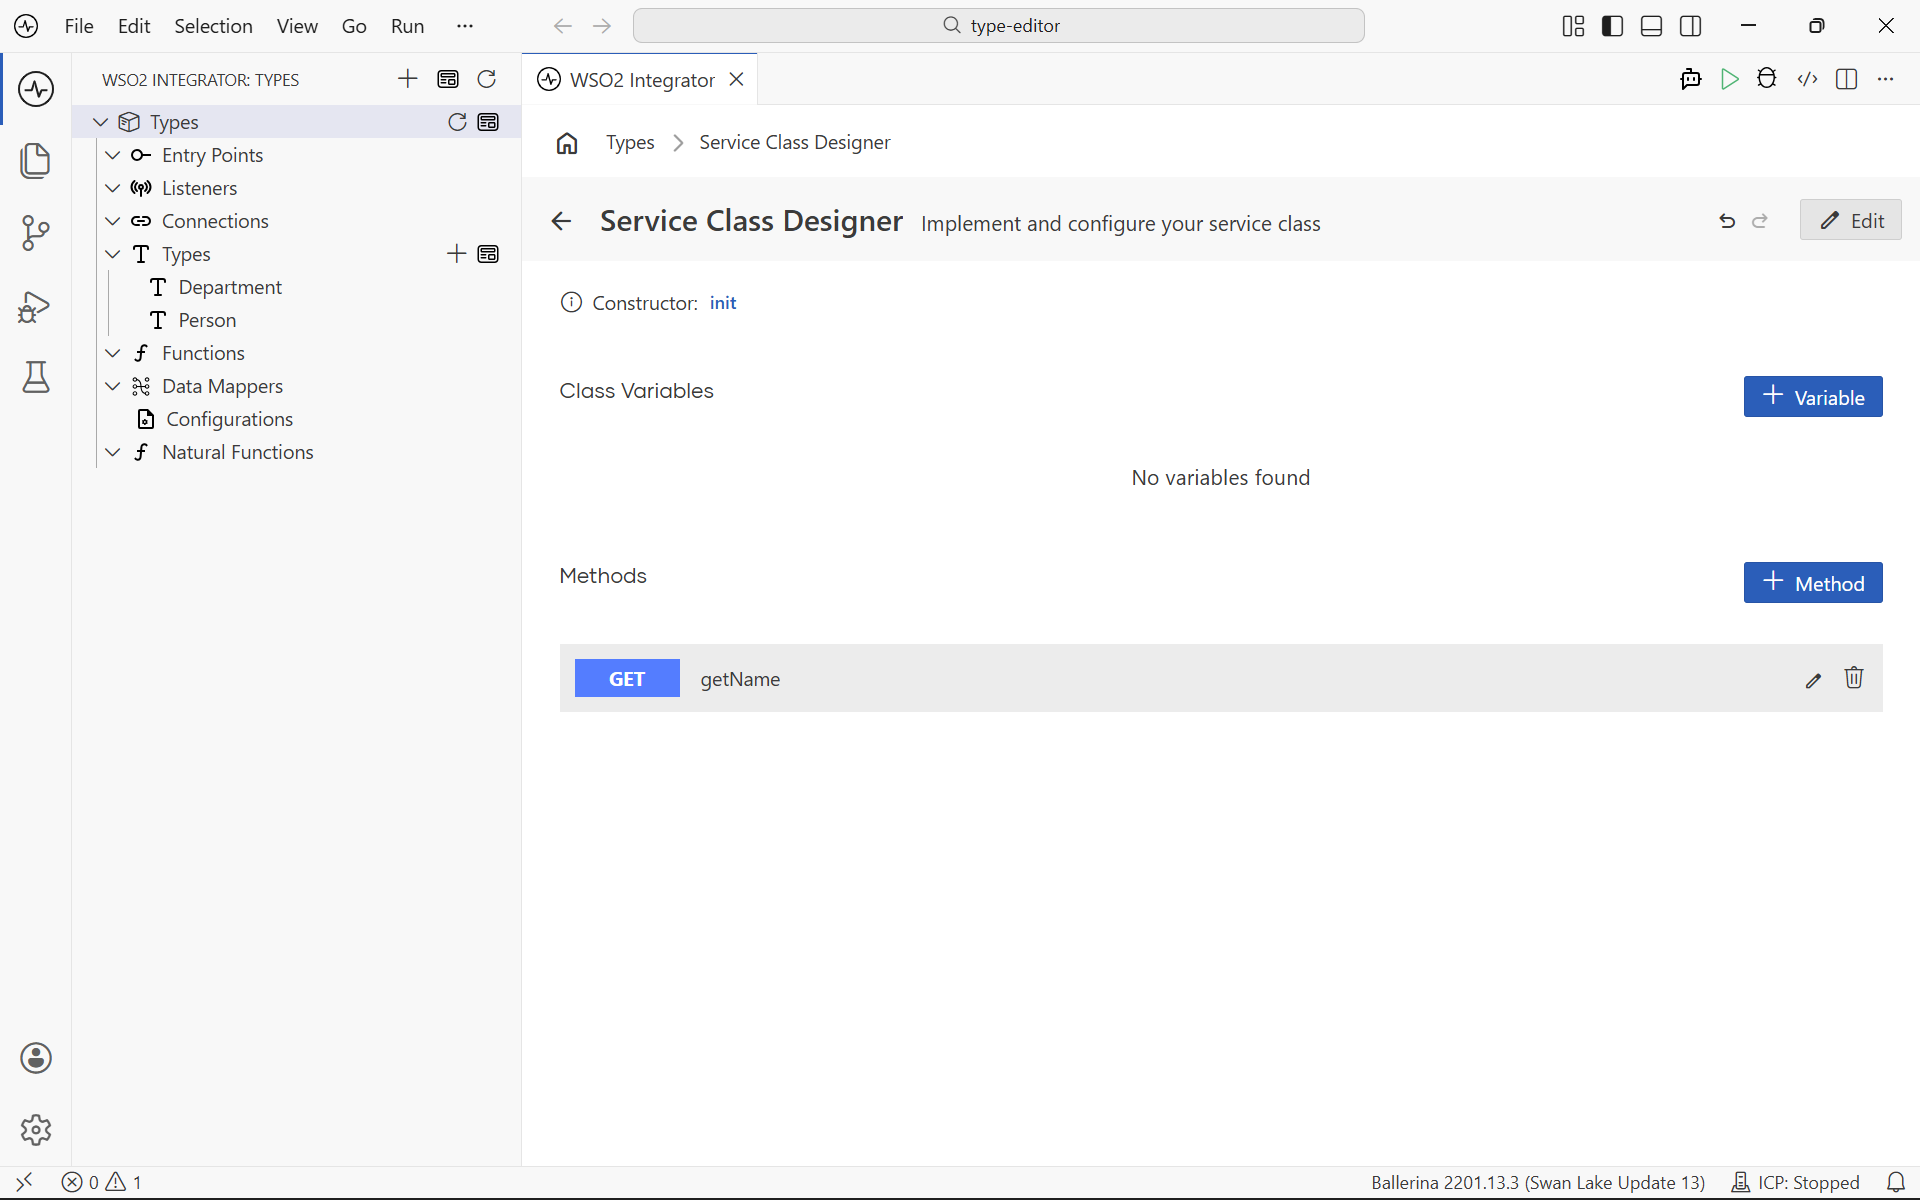Screen dimensions: 1920x1200
Task: Collapse the root Types project node
Action: (100, 122)
